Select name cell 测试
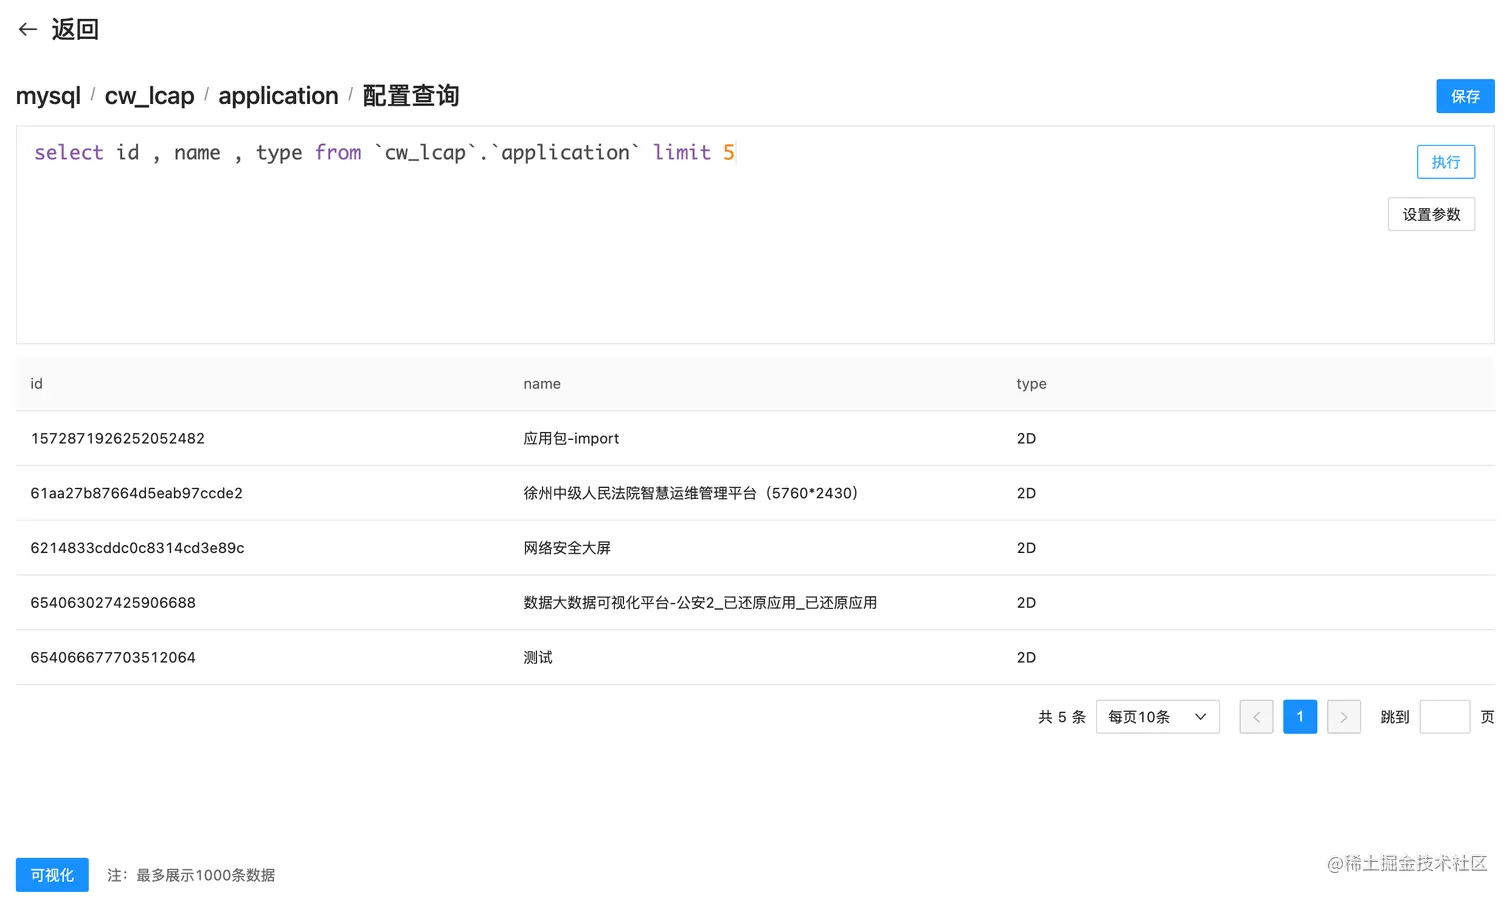1512x898 pixels. pos(538,657)
